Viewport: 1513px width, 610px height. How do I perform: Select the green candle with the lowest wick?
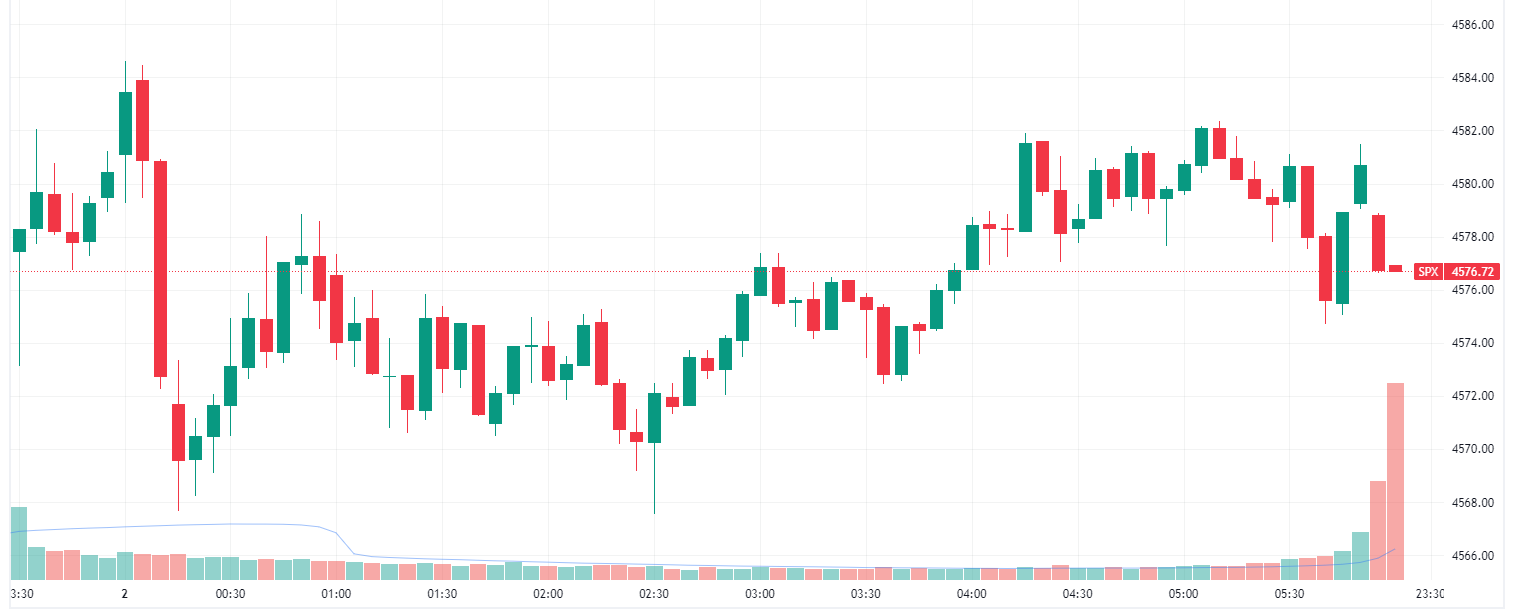pyautogui.click(x=654, y=418)
